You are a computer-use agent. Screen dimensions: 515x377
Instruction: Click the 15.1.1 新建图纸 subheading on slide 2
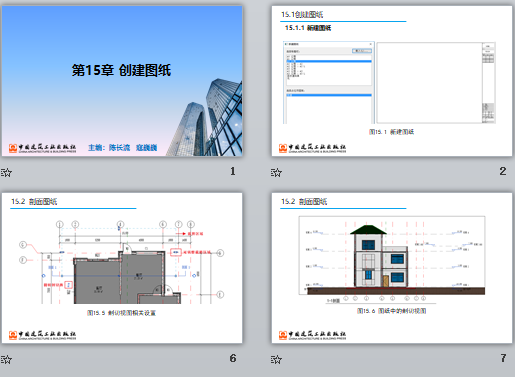pos(308,28)
